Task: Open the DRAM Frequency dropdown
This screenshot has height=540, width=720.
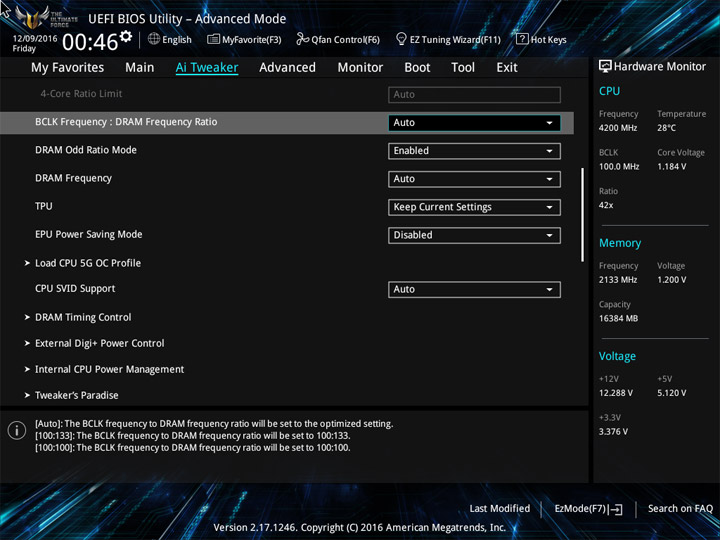Action: [474, 179]
